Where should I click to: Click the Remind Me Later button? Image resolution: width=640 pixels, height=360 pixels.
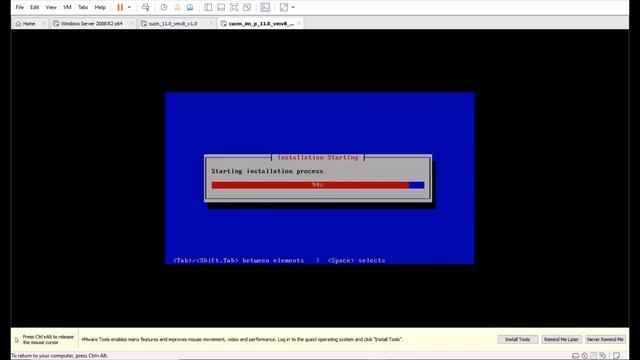pyautogui.click(x=561, y=339)
